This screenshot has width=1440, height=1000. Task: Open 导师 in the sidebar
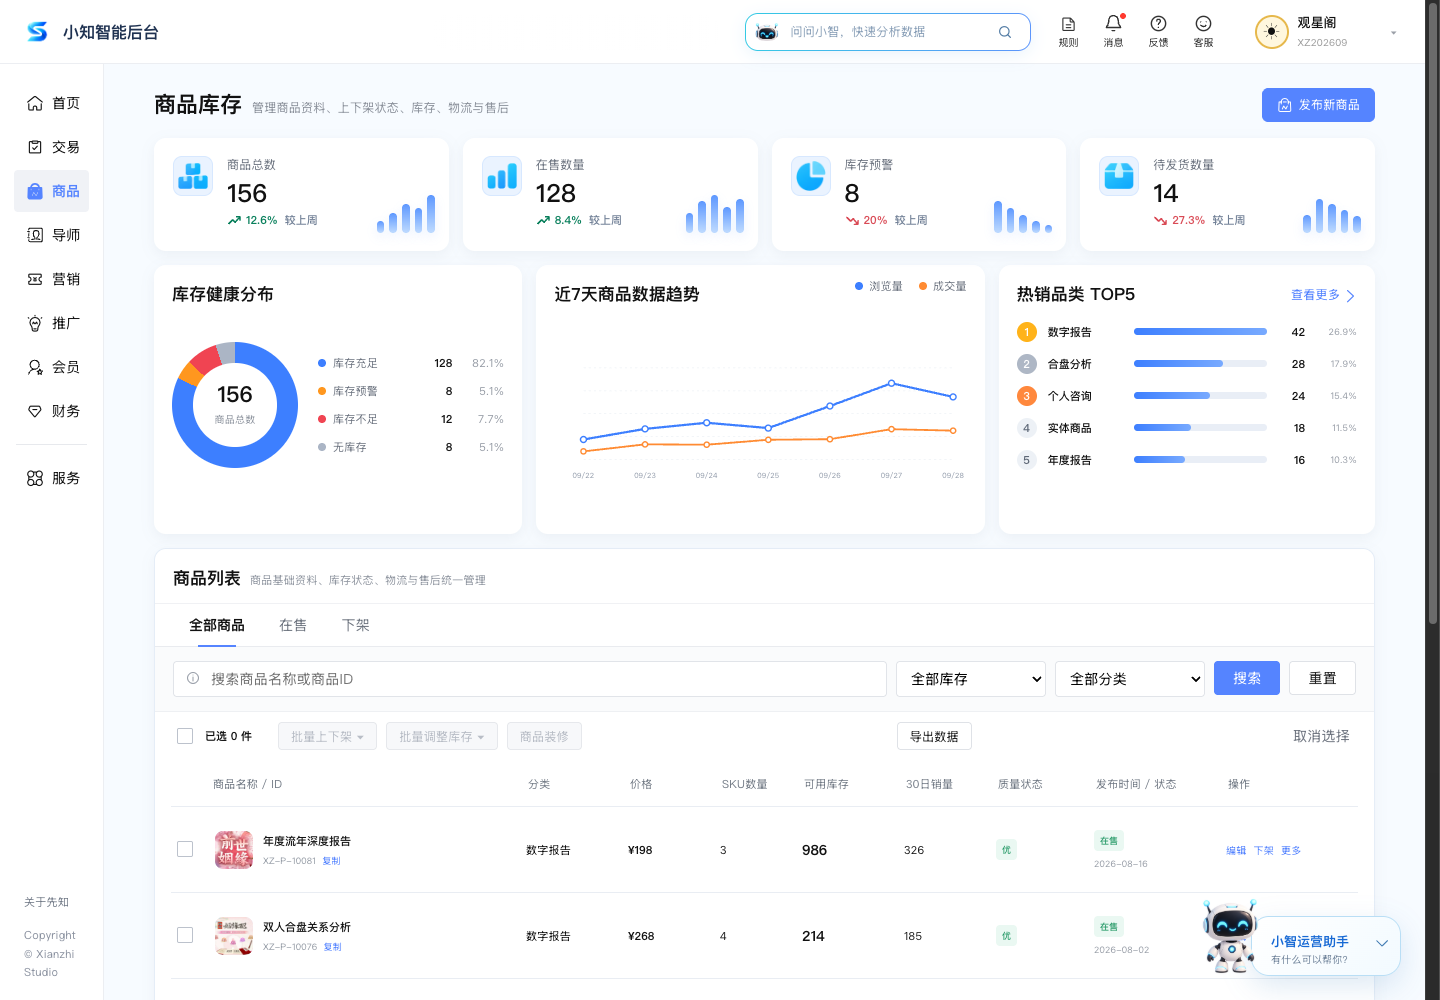(52, 235)
